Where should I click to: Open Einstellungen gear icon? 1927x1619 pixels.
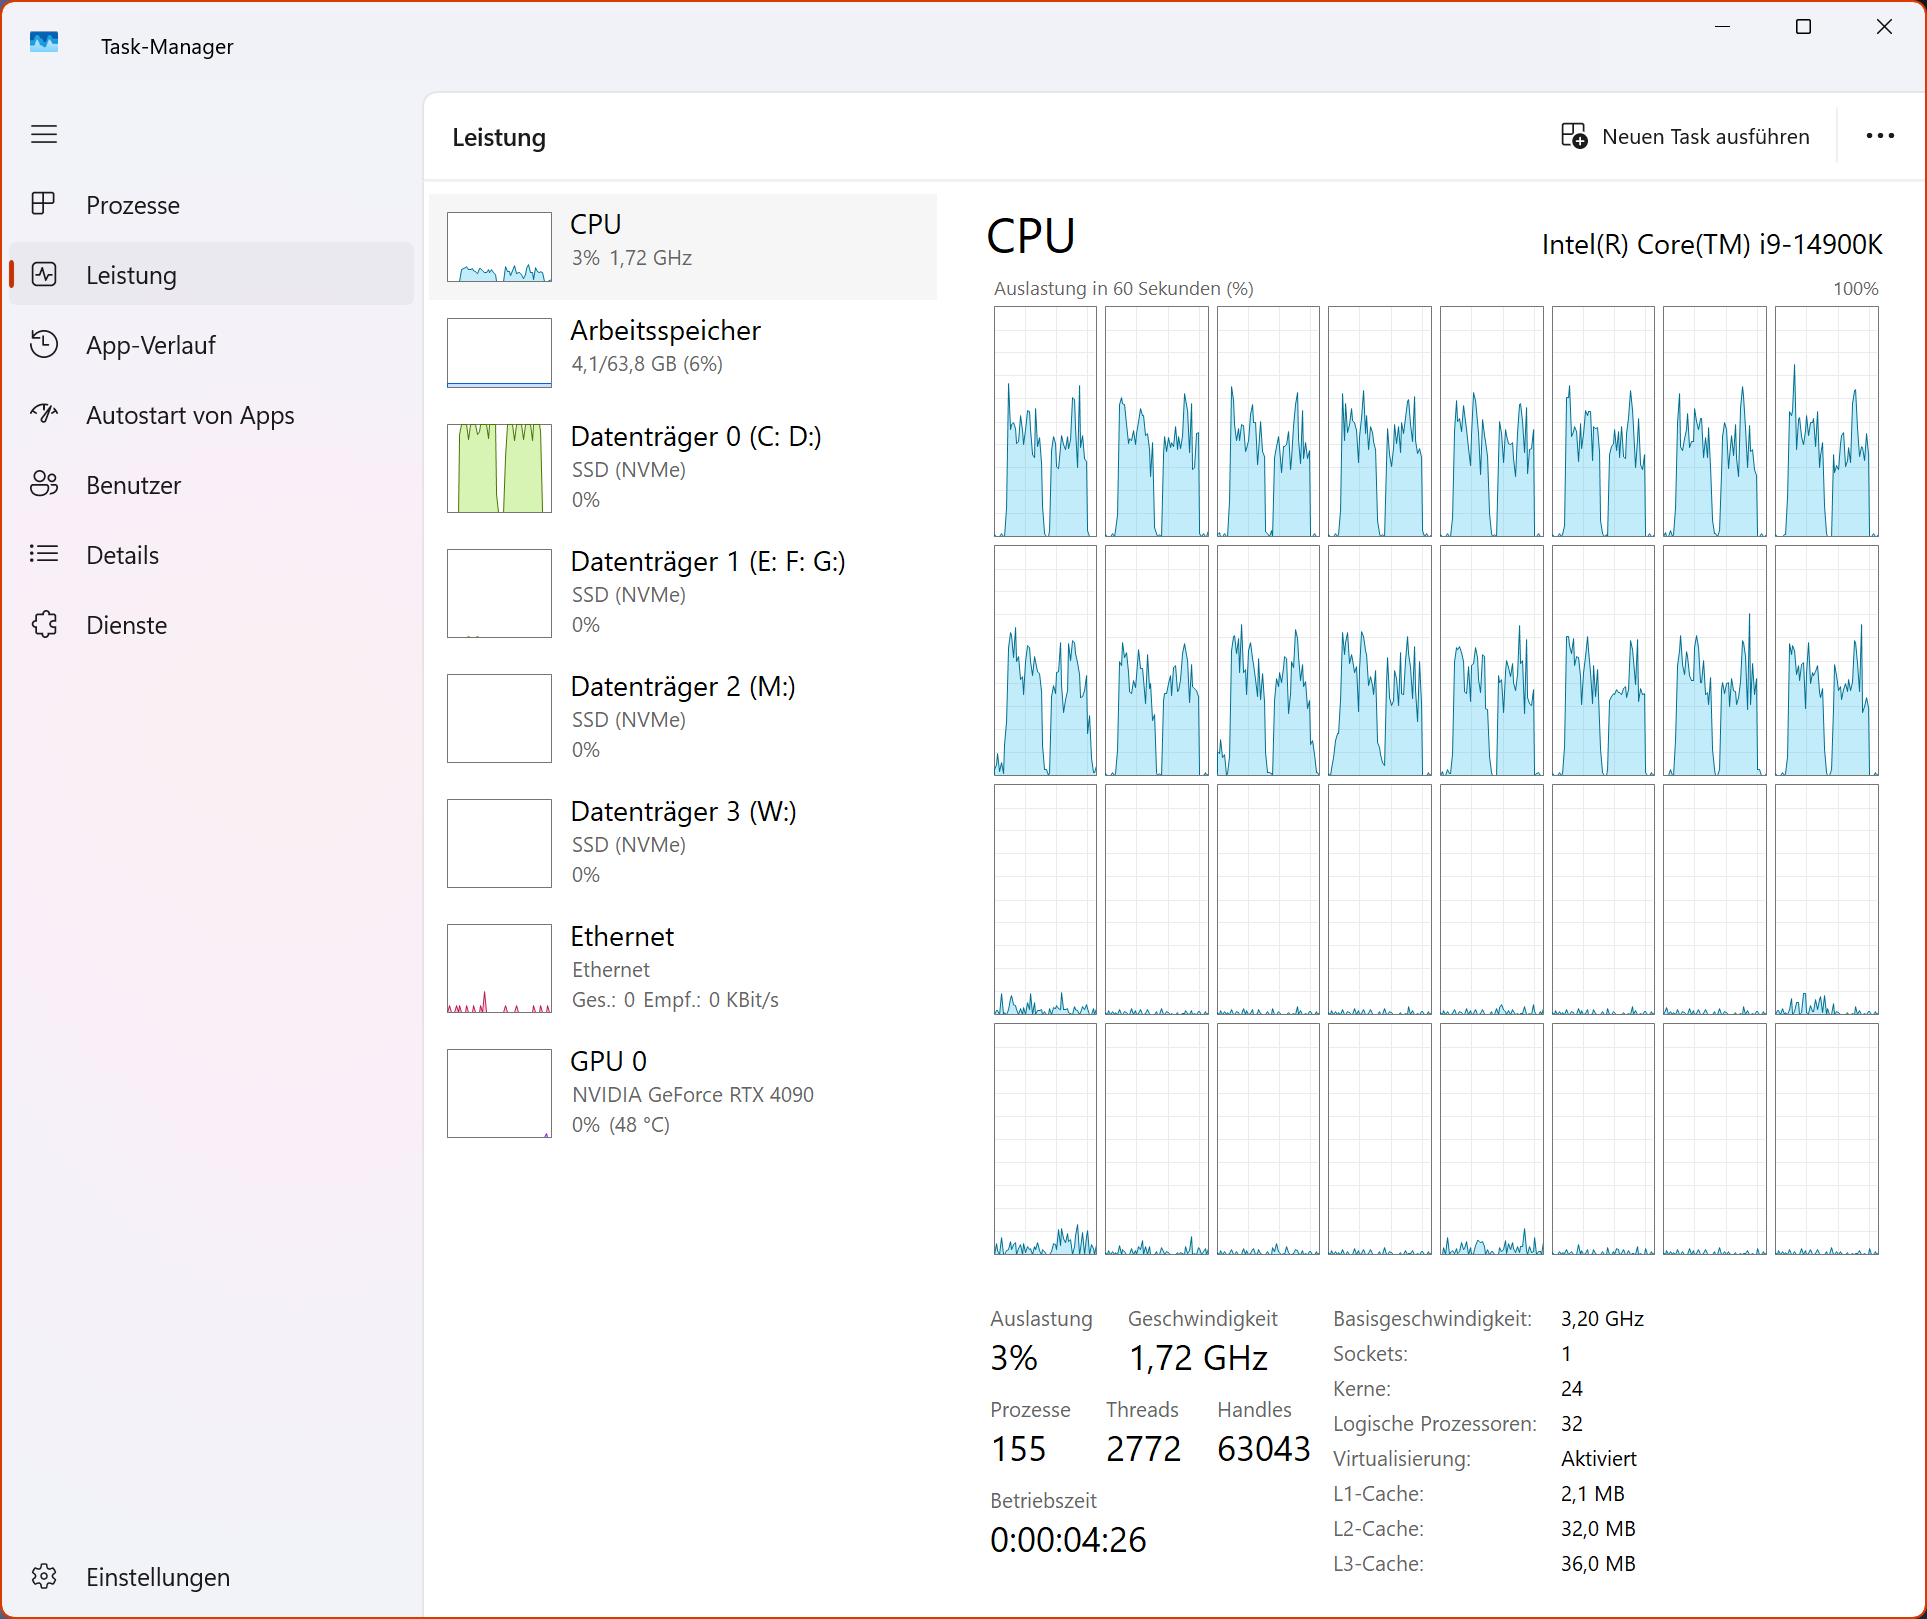pyautogui.click(x=44, y=1577)
